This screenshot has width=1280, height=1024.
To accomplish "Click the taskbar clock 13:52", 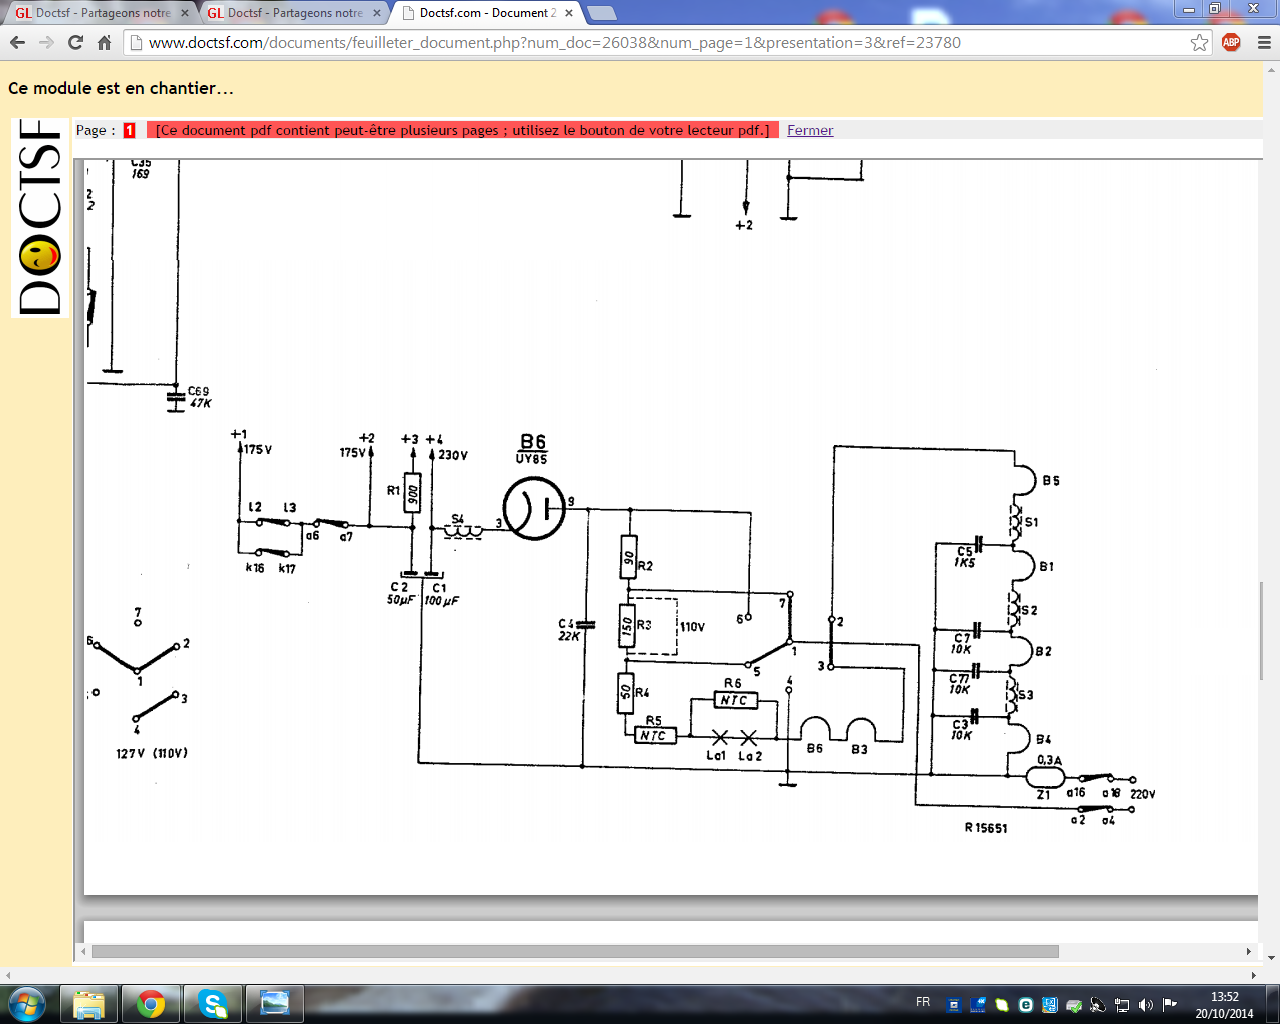I will pos(1224,1004).
